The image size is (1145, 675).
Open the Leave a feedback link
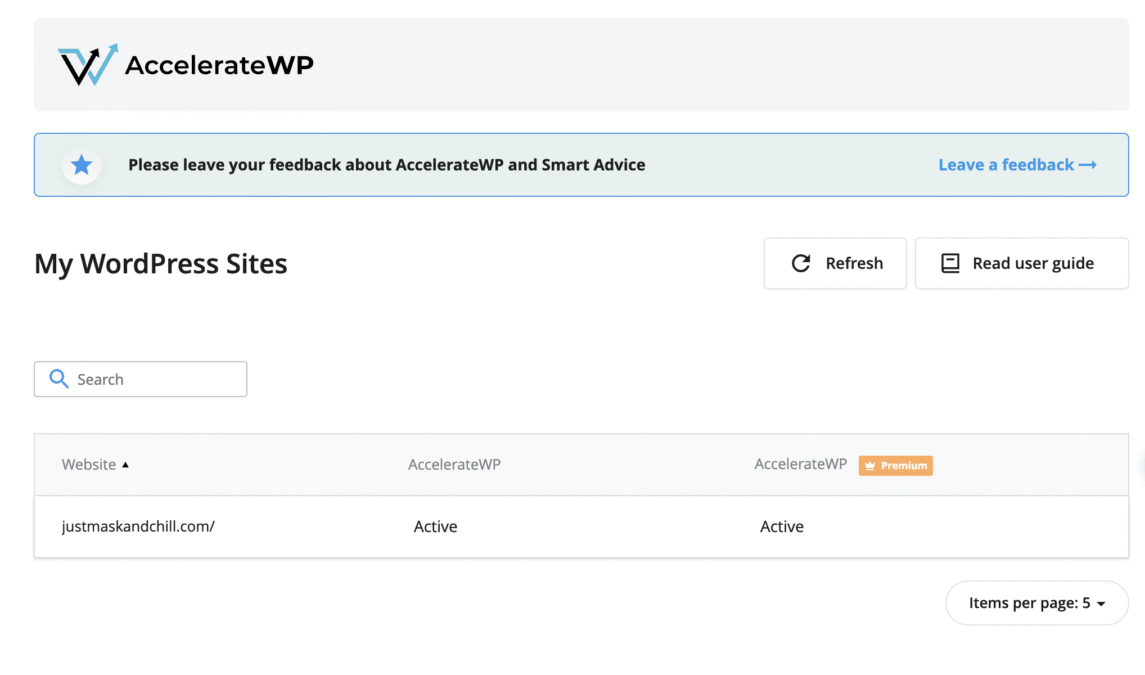tap(1006, 165)
